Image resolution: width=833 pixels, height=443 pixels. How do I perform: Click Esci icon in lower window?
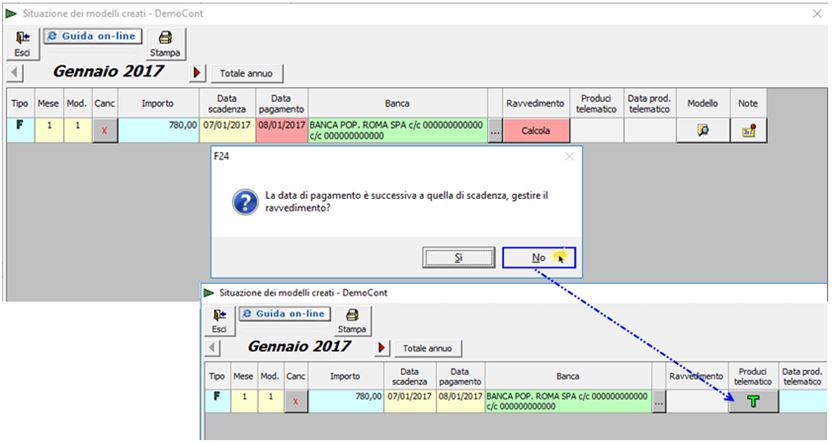coord(219,320)
